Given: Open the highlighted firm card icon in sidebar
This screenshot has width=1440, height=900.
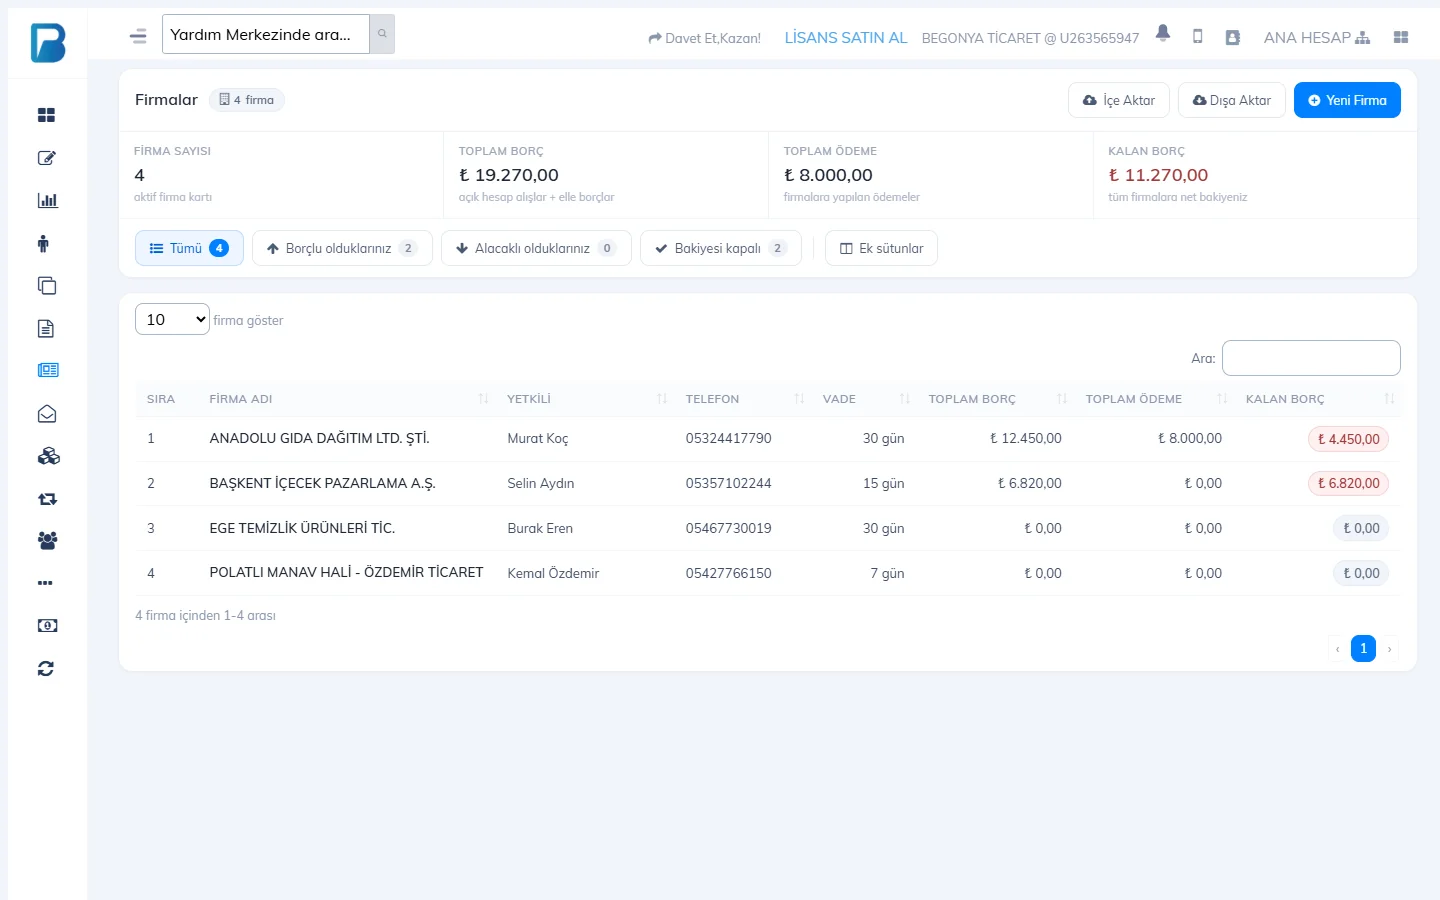Looking at the screenshot, I should click(x=48, y=370).
